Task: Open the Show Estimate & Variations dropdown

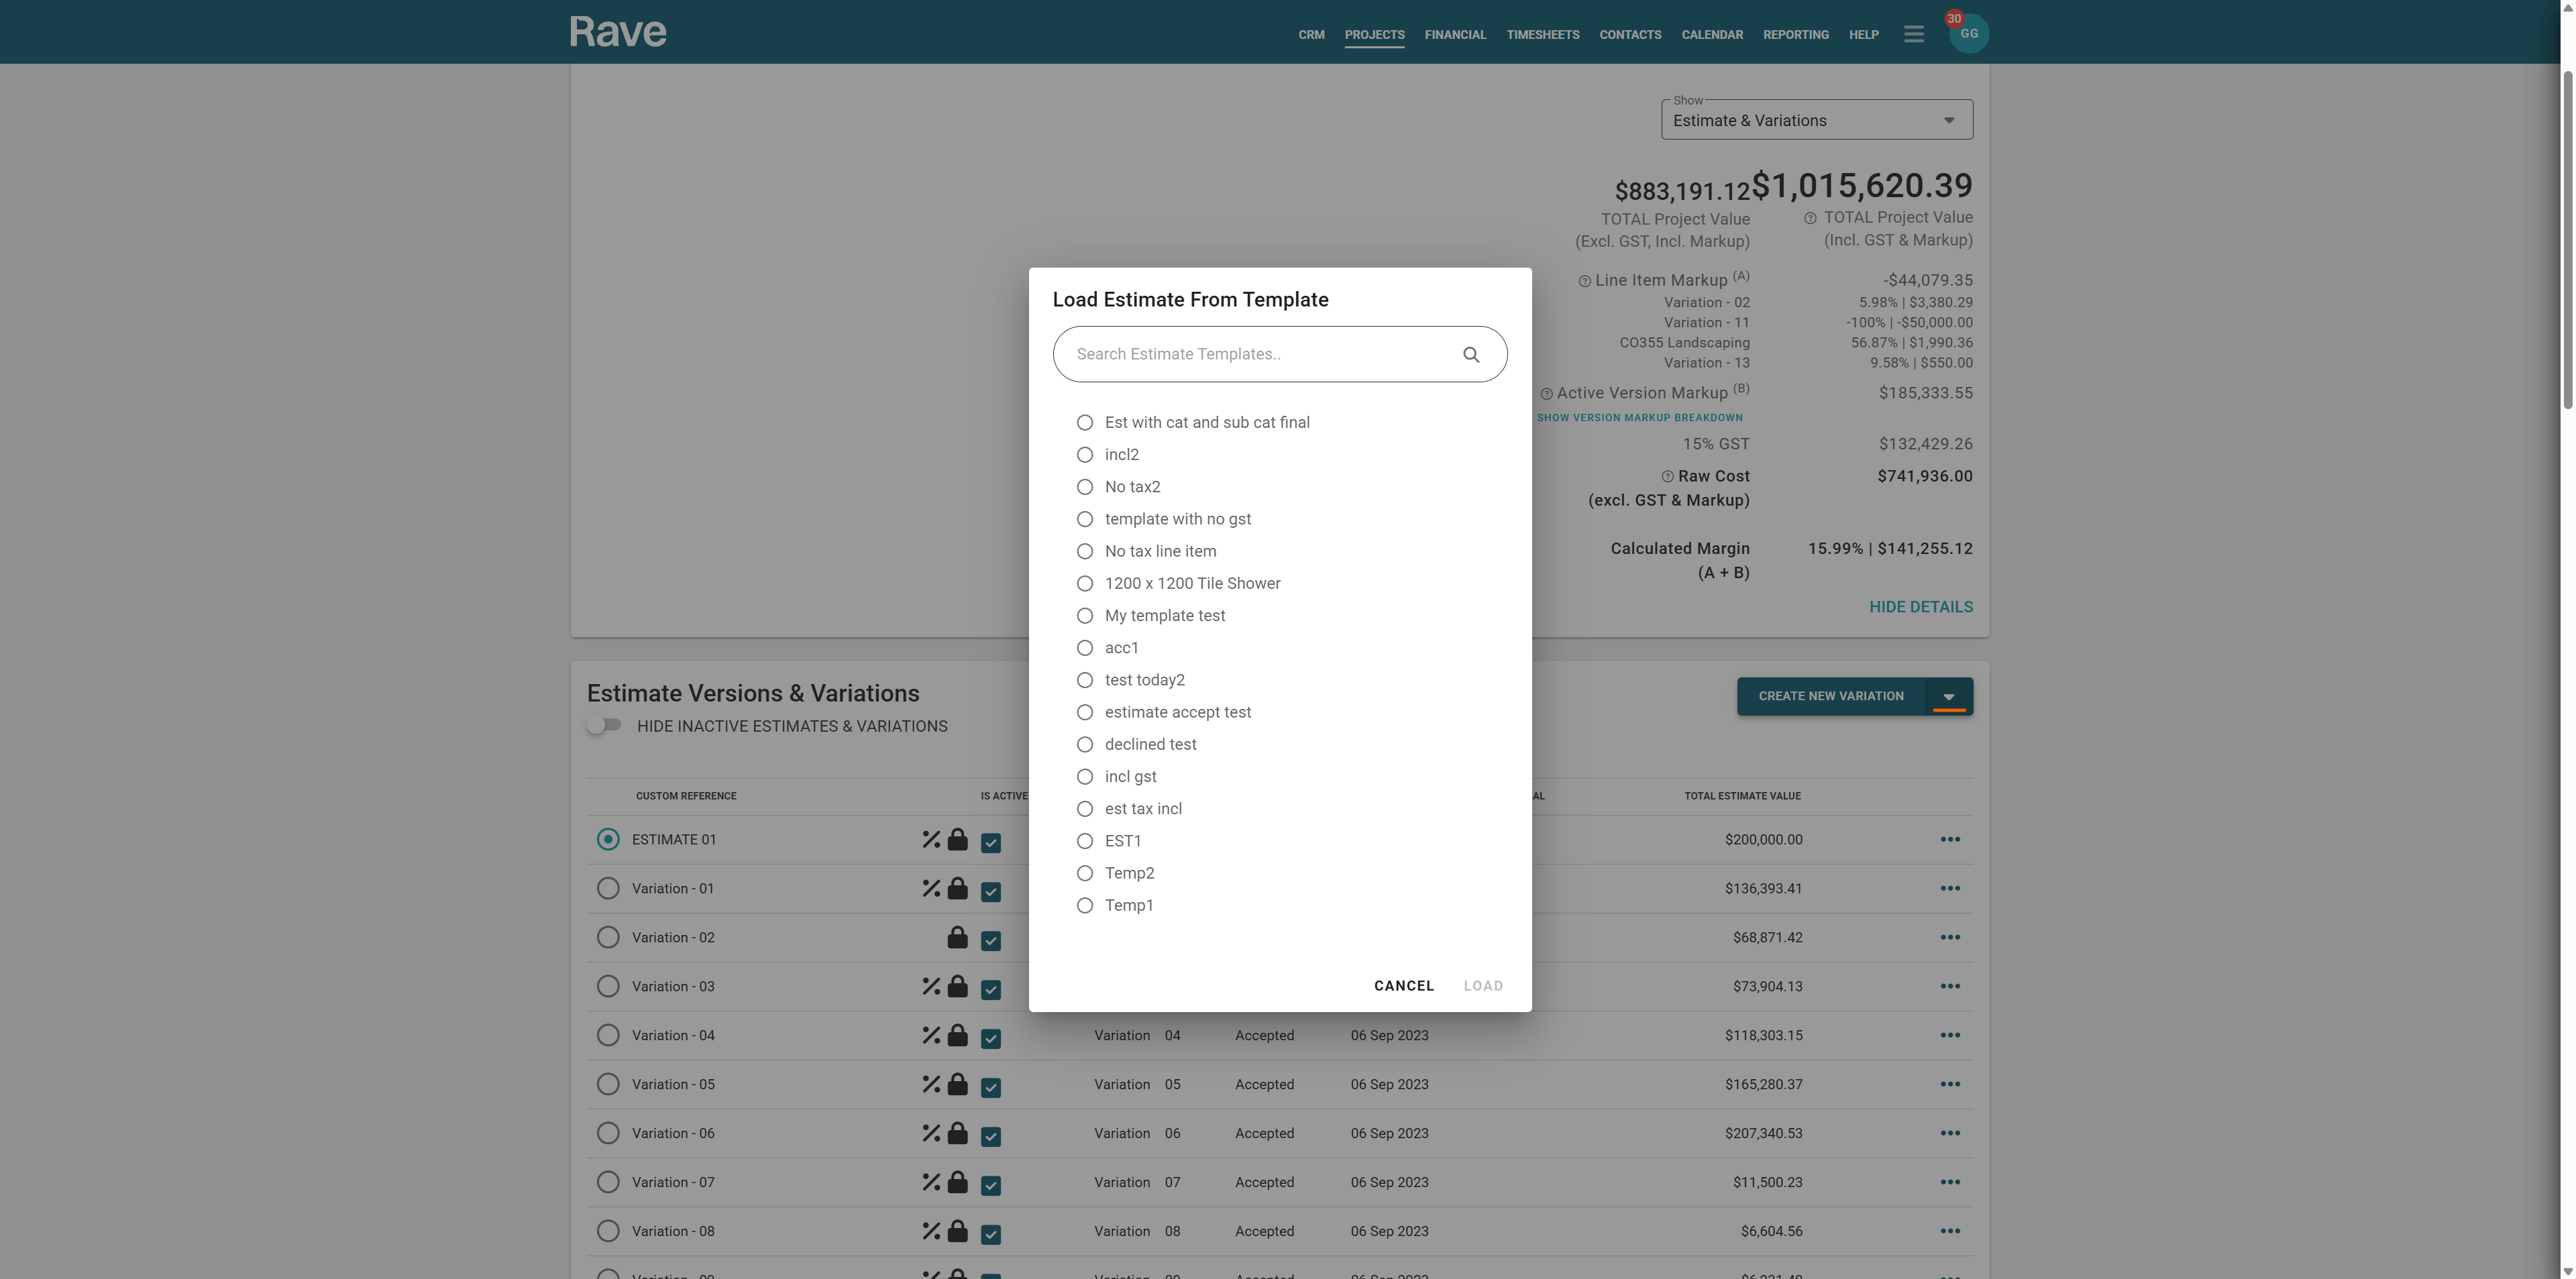Action: coord(1816,120)
